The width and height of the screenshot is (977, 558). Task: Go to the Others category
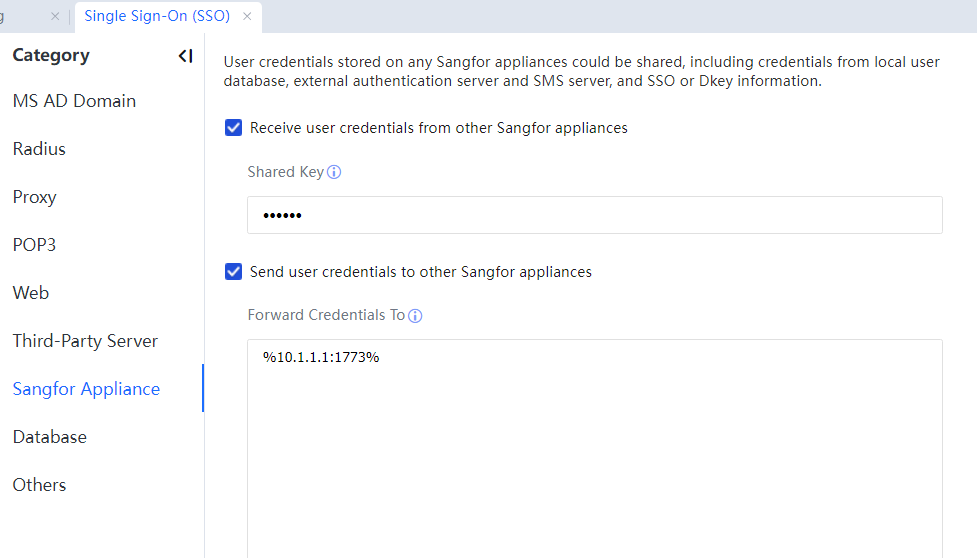pyautogui.click(x=39, y=485)
